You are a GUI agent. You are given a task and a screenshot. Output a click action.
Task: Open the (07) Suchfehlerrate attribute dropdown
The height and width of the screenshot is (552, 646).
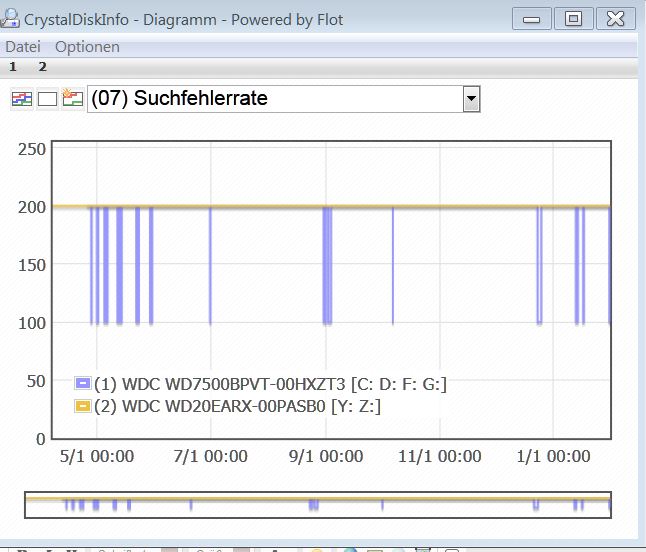pyautogui.click(x=283, y=99)
